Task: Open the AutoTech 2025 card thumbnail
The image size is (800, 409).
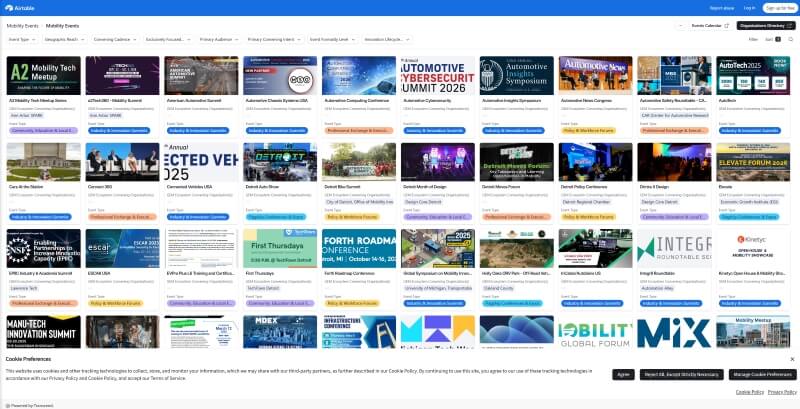Action: (753, 75)
